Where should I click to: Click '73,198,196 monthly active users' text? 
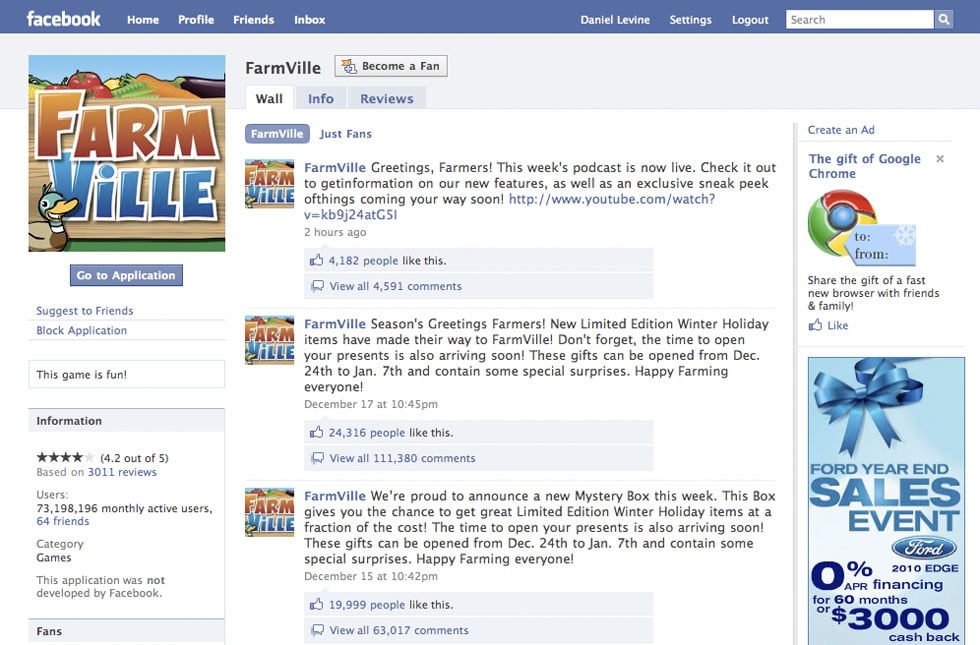pos(124,508)
